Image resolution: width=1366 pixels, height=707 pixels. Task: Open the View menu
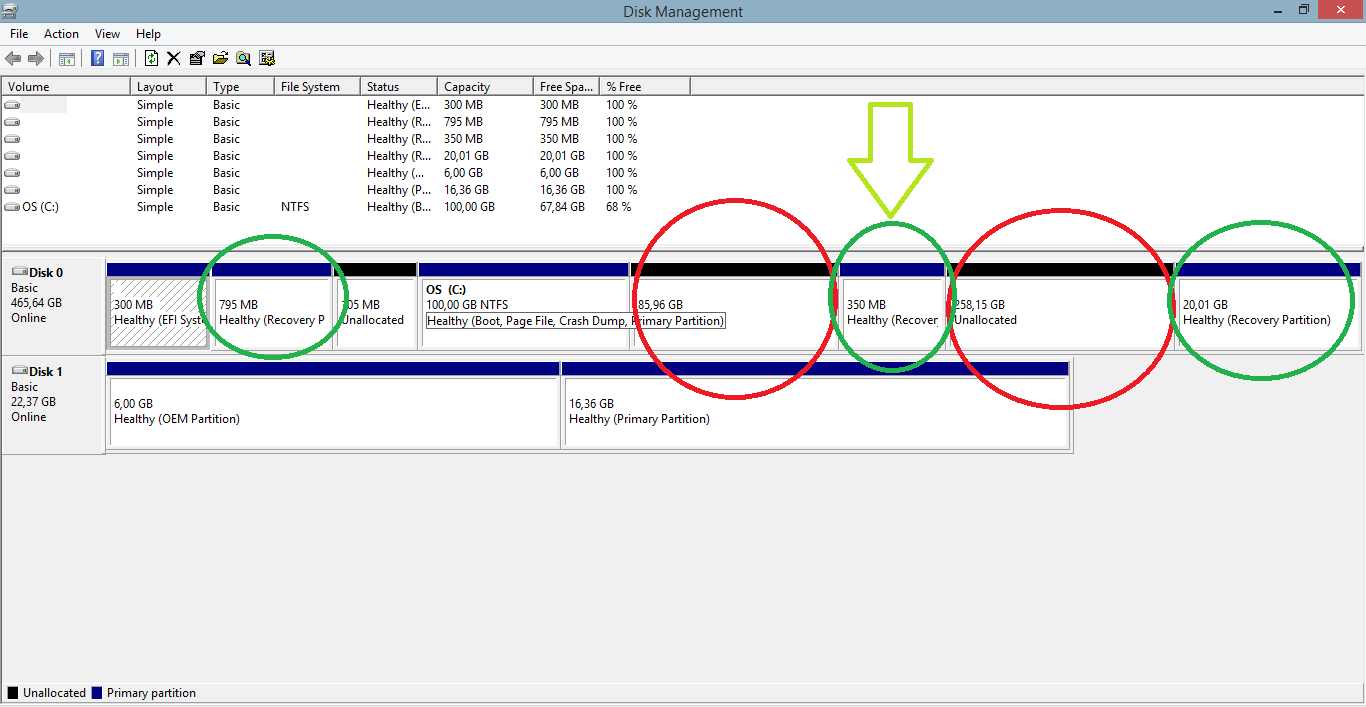point(107,34)
